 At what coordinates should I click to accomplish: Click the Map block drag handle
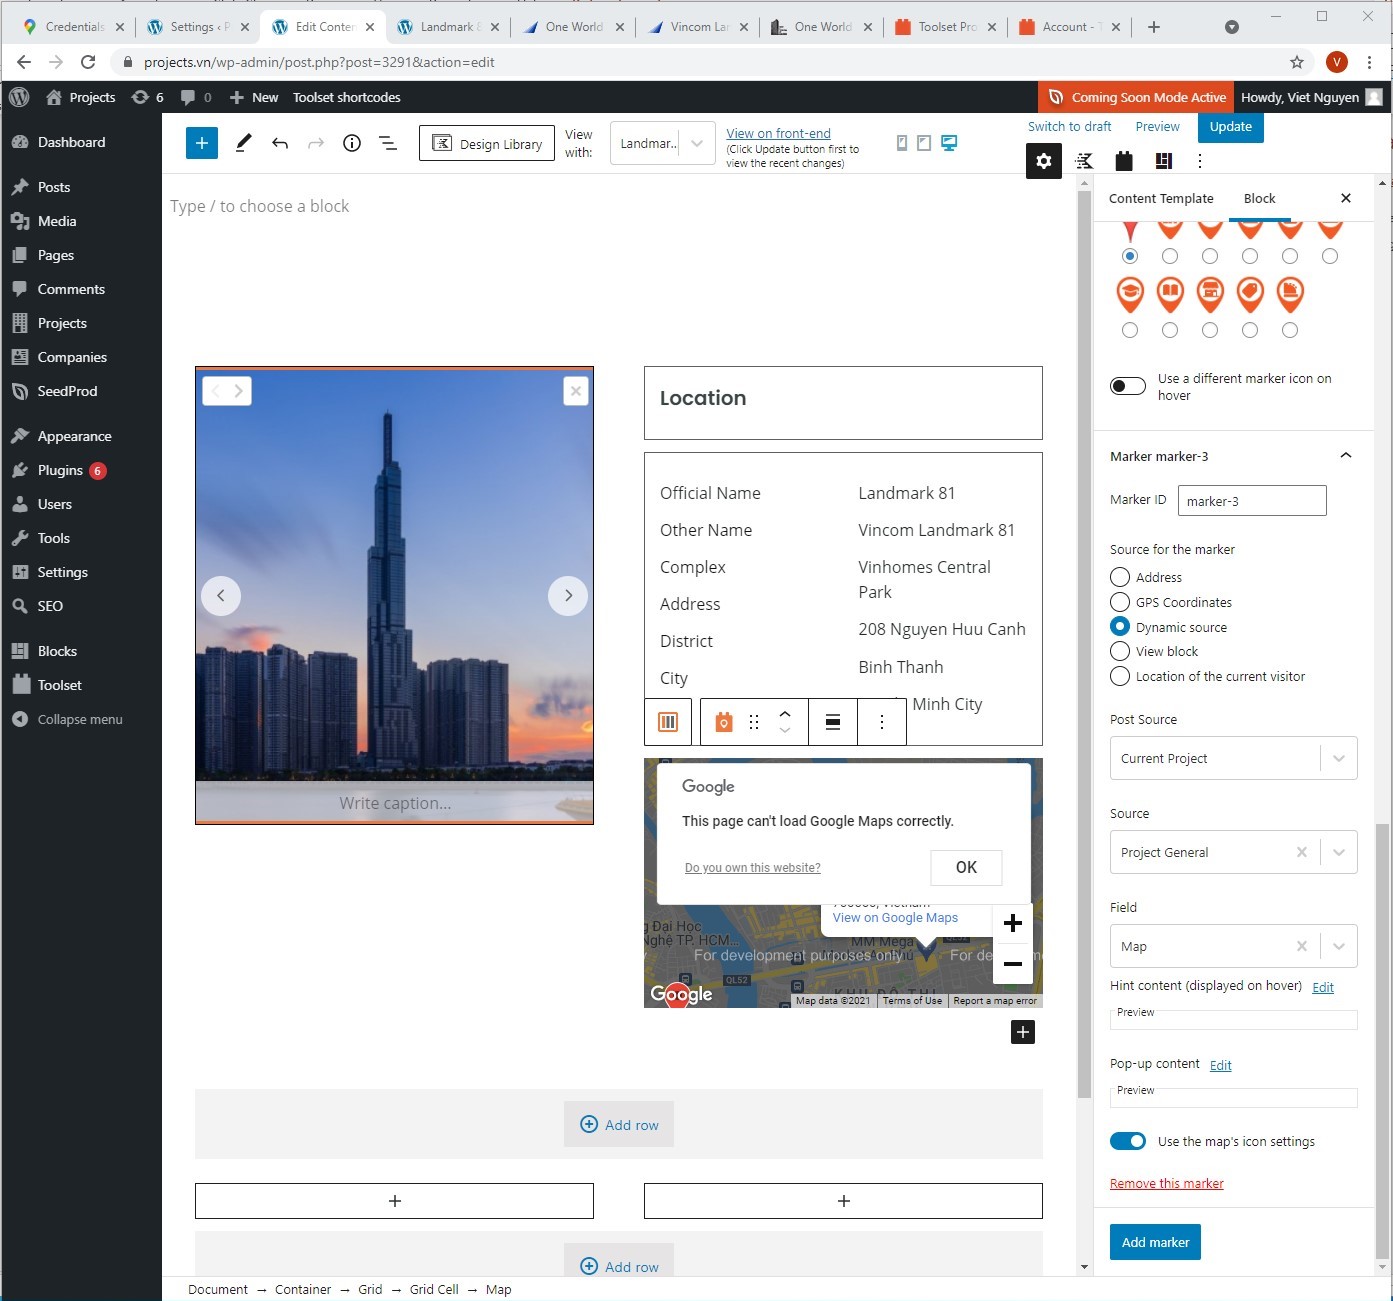point(754,722)
